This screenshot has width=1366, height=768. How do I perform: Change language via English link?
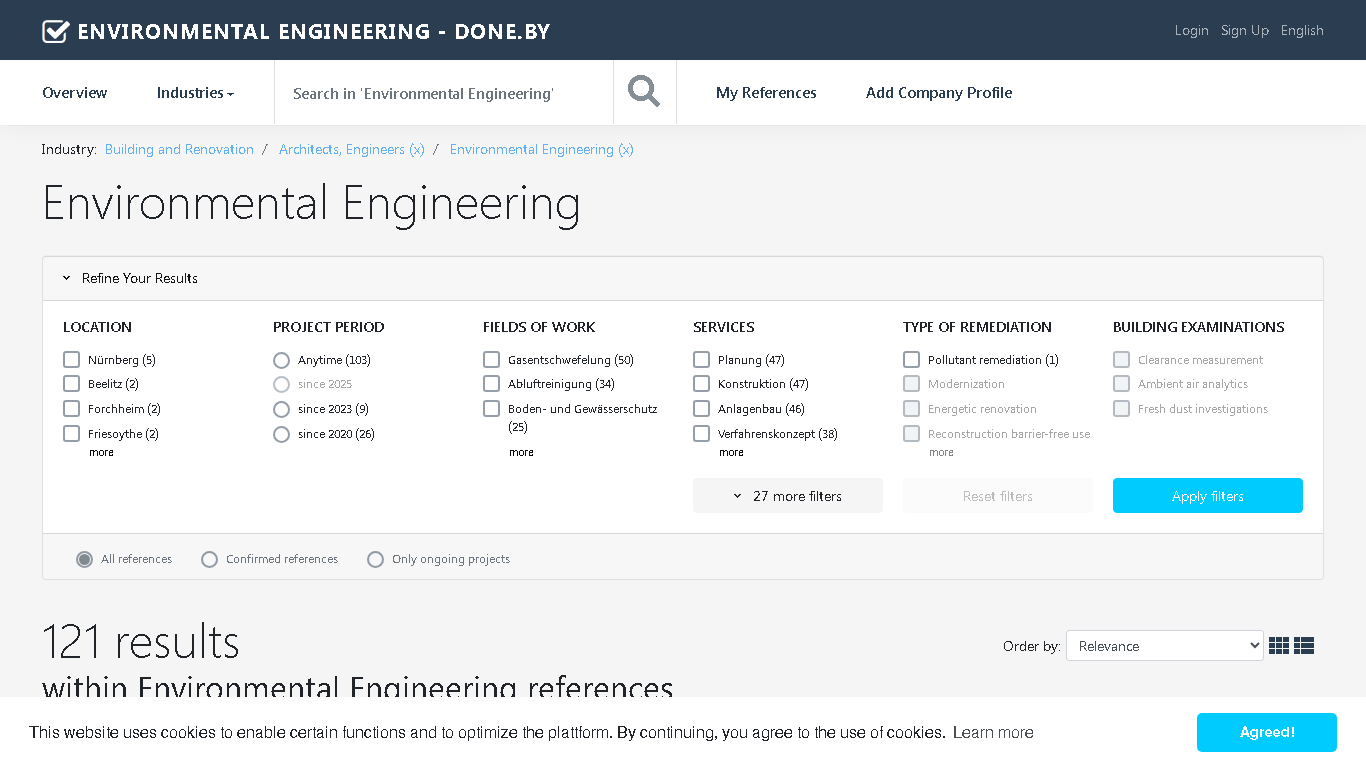[x=1302, y=31]
